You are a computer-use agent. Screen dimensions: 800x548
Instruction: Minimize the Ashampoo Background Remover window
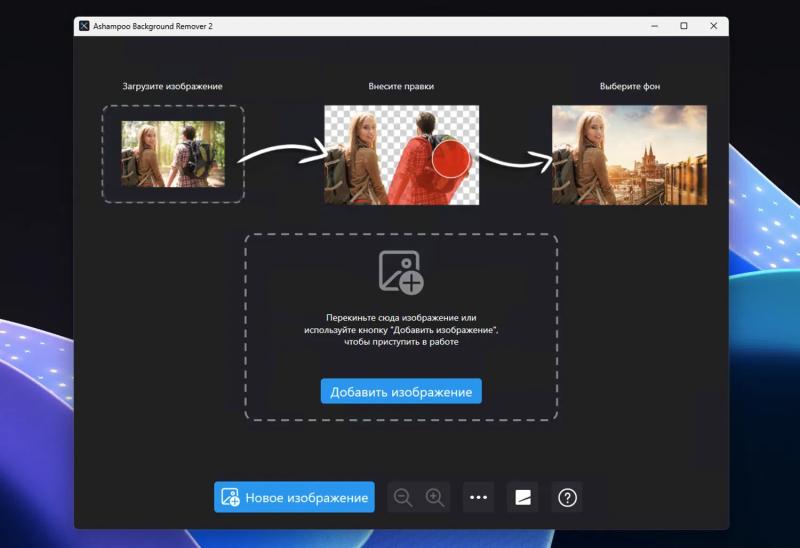coord(655,26)
